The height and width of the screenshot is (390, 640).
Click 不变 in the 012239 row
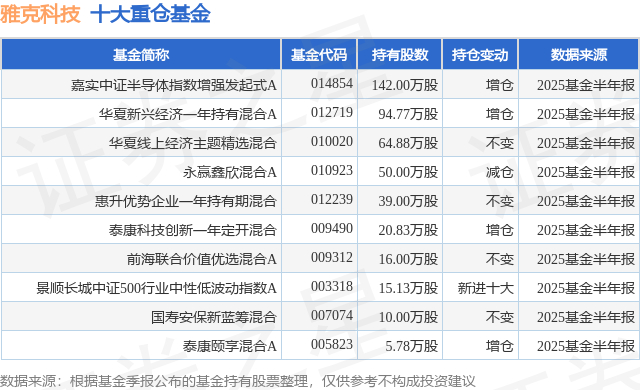pos(500,201)
